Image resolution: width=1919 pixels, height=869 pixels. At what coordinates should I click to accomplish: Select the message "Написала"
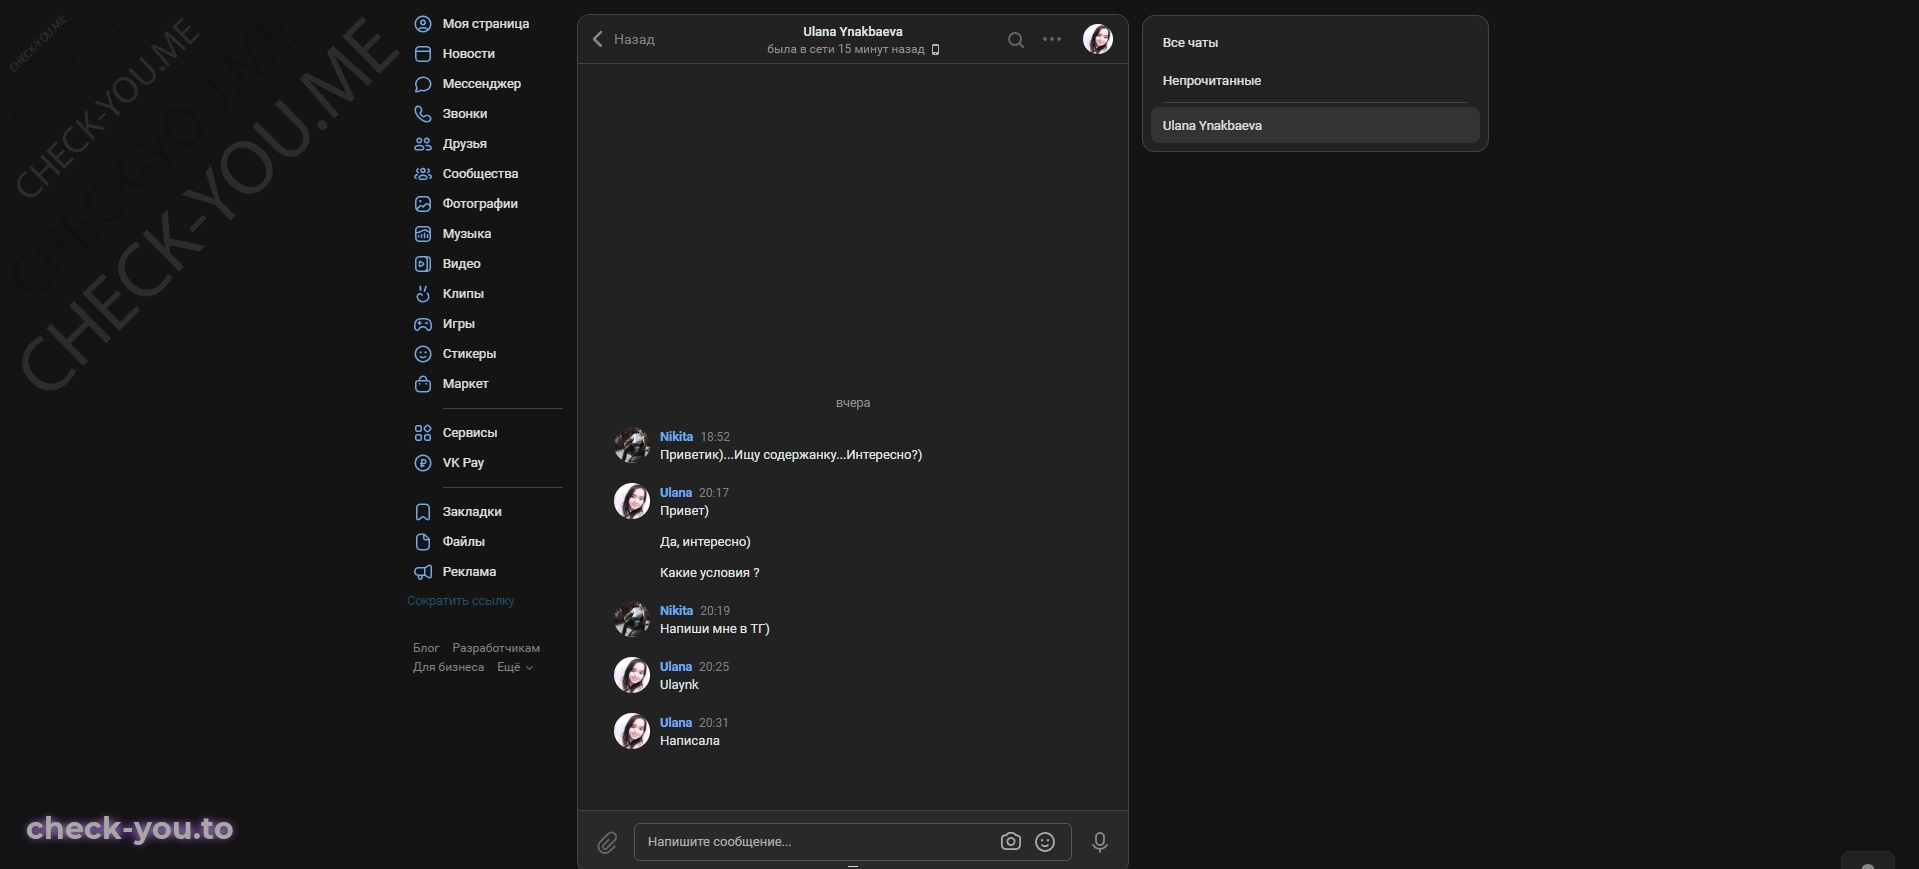point(690,741)
